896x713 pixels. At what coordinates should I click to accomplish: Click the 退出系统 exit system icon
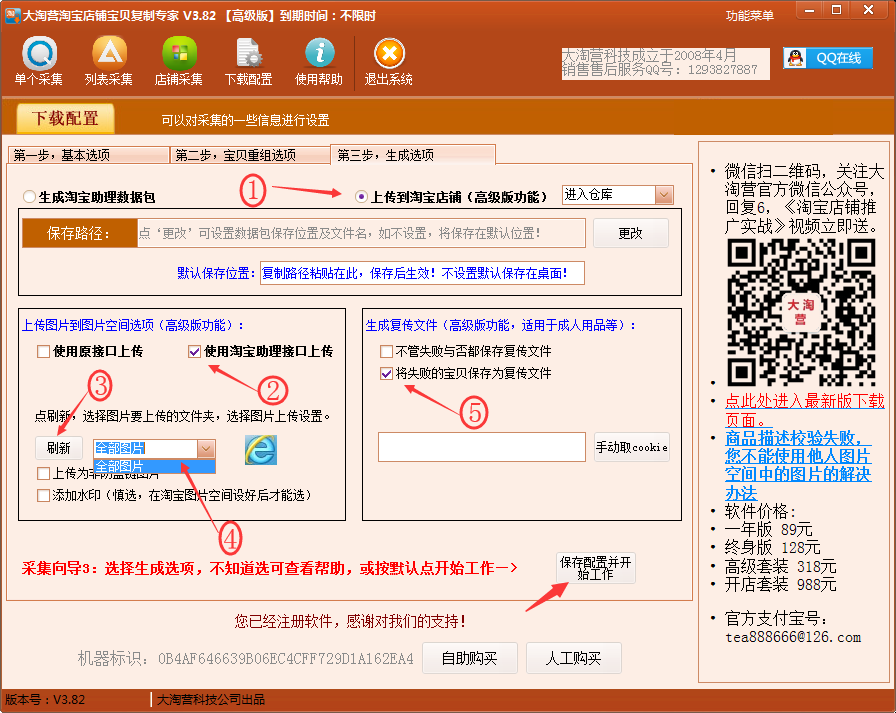point(389,61)
